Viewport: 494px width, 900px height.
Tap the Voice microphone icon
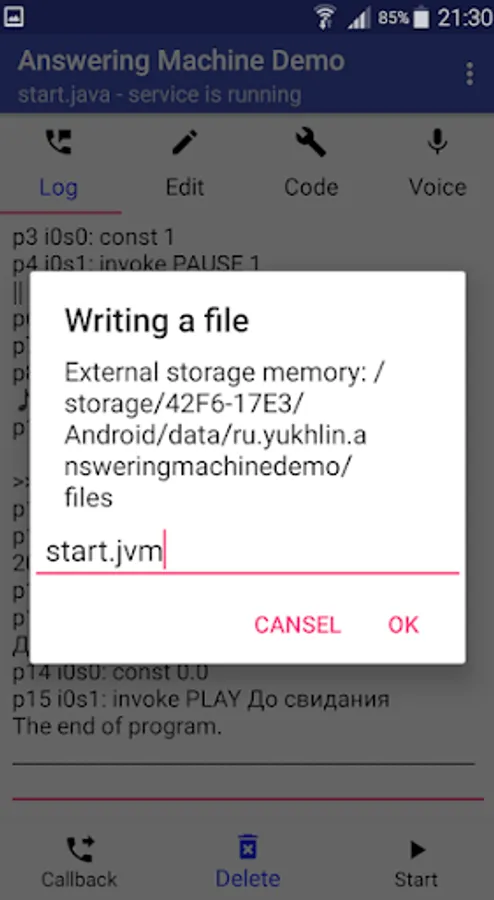[x=437, y=142]
